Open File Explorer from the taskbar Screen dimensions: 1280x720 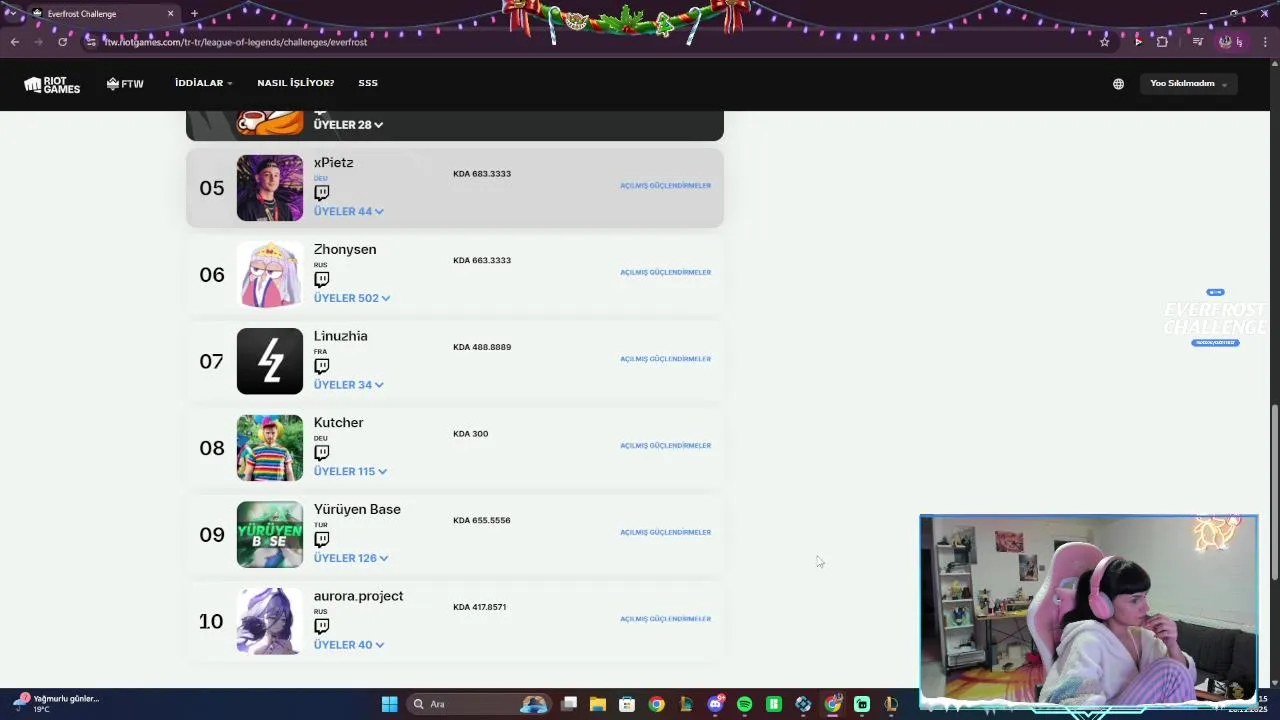point(598,704)
